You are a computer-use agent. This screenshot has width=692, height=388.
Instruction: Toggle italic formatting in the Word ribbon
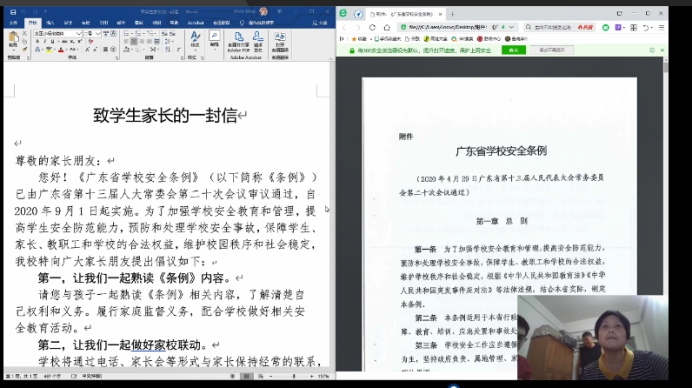pos(45,41)
